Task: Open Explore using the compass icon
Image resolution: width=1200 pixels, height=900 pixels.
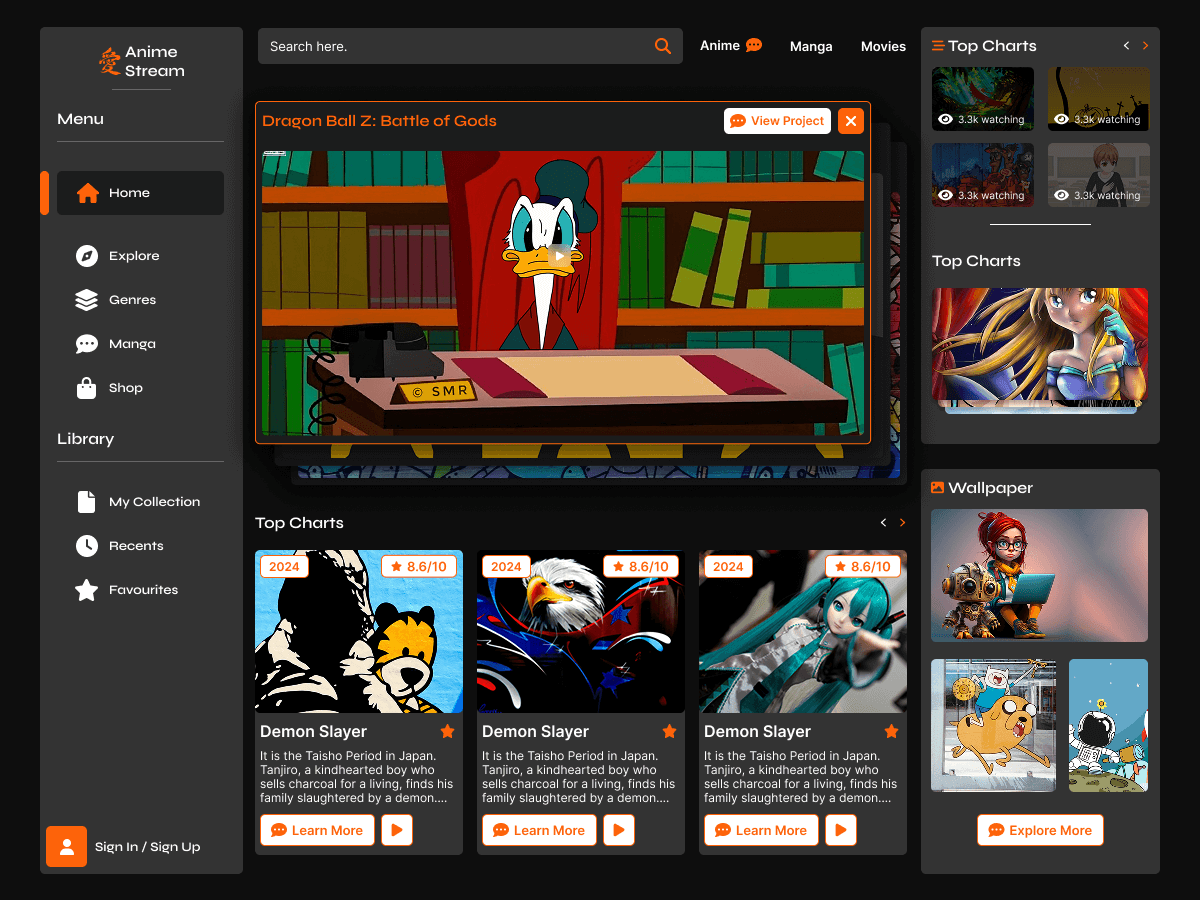Action: tap(86, 255)
